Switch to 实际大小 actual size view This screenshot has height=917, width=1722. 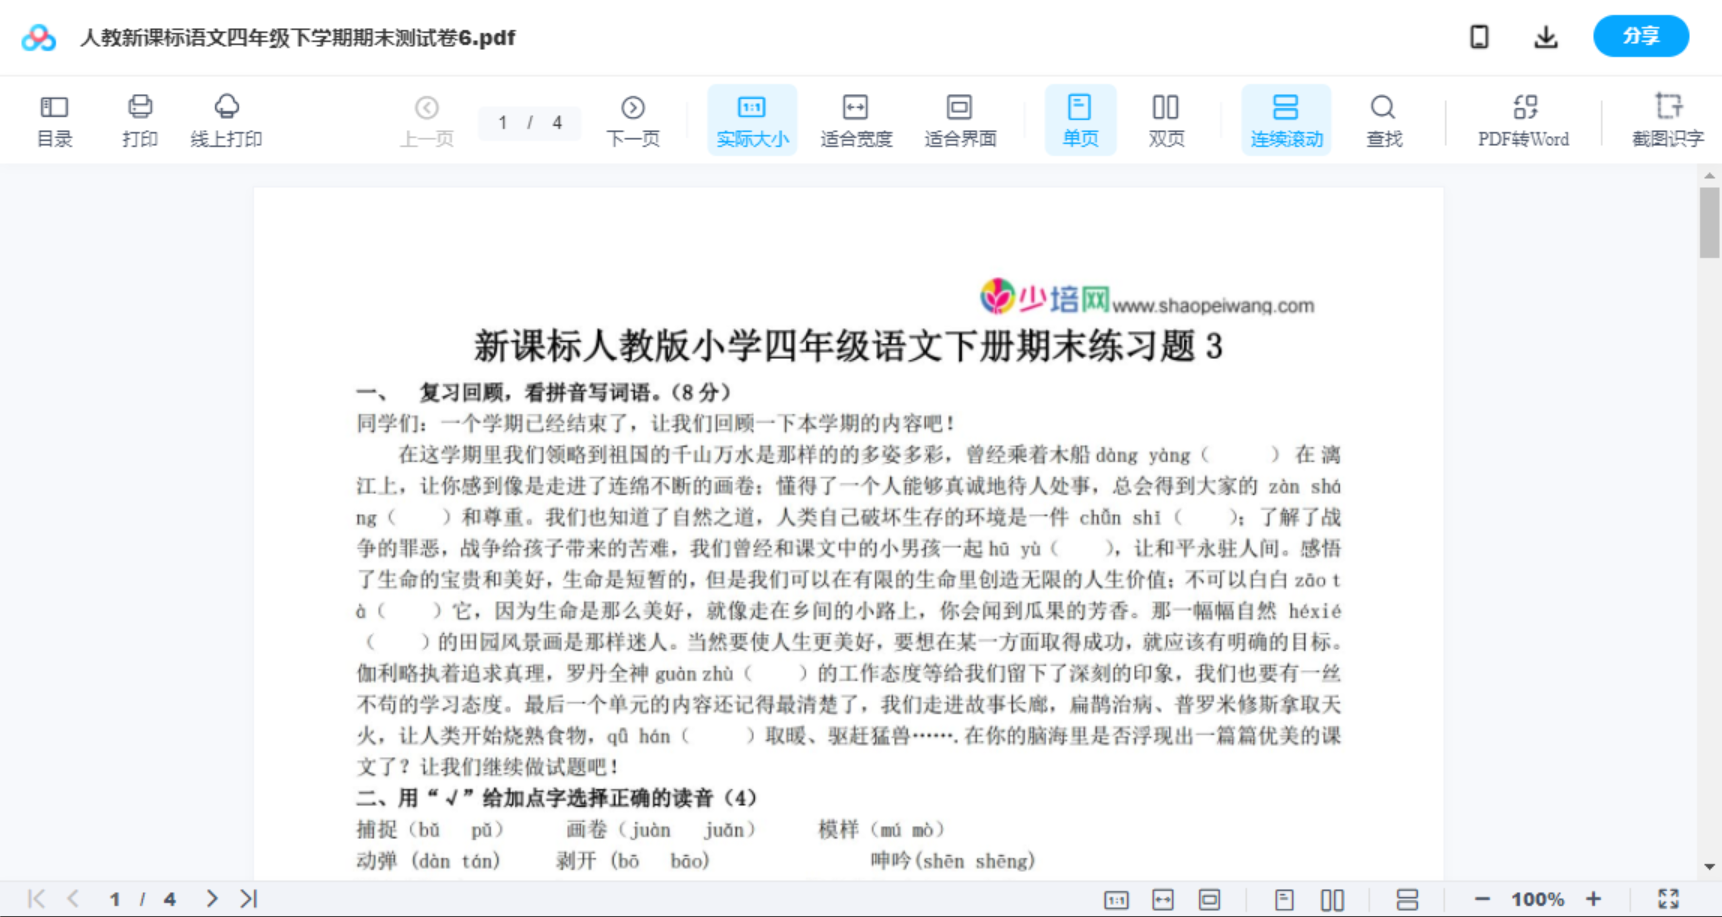[x=751, y=119]
